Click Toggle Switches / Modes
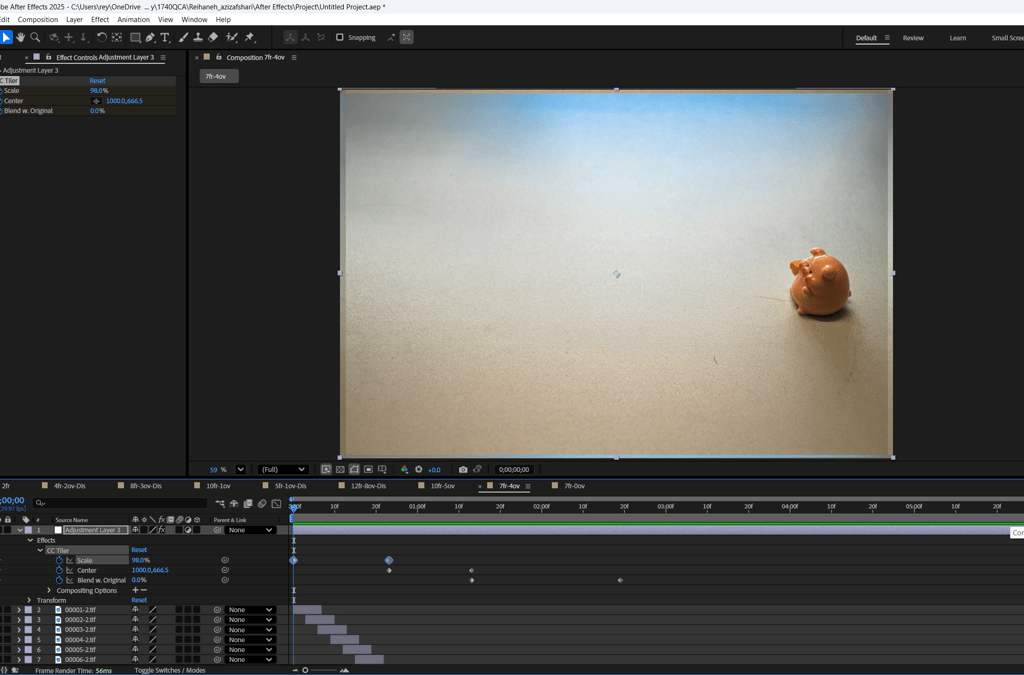This screenshot has width=1024, height=675. coord(170,670)
